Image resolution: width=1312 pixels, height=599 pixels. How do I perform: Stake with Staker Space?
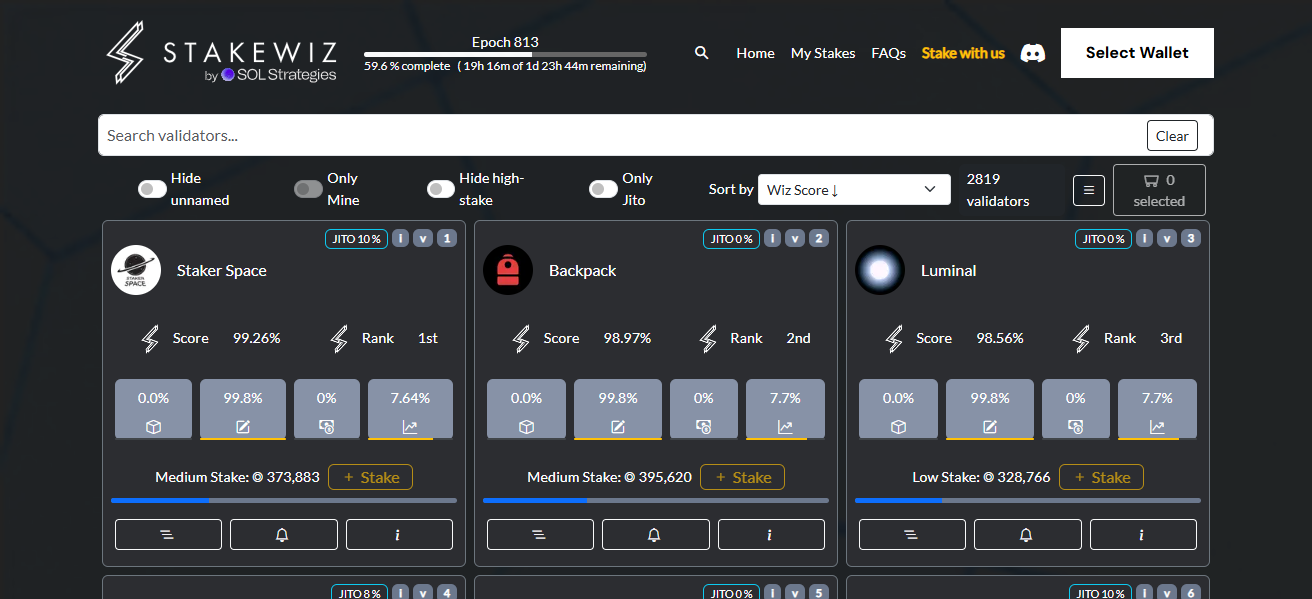point(370,477)
